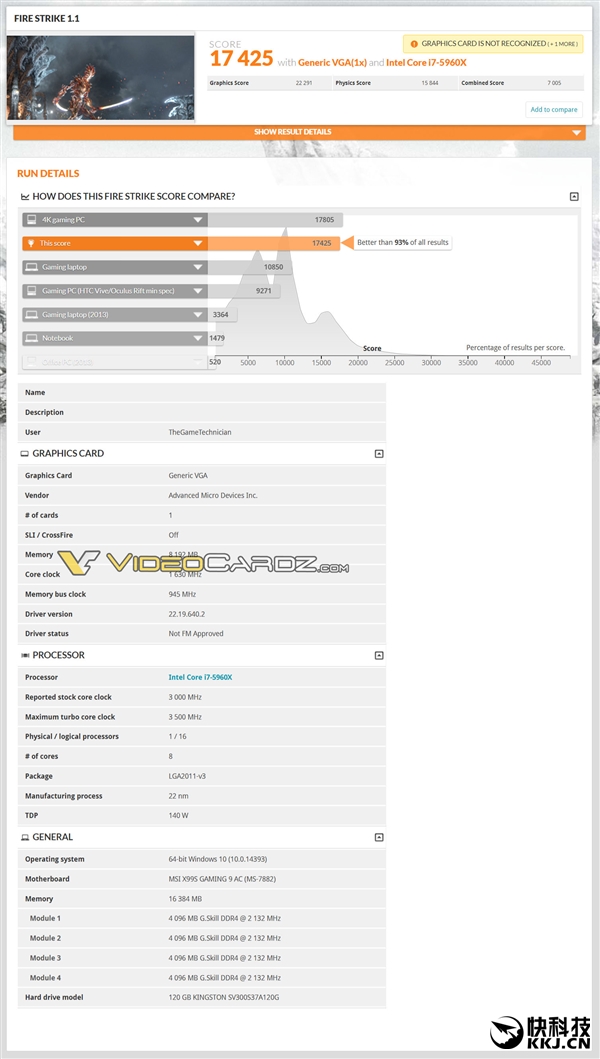Click the Module 4 memory value
This screenshot has height=1059, width=600.
[x=224, y=978]
